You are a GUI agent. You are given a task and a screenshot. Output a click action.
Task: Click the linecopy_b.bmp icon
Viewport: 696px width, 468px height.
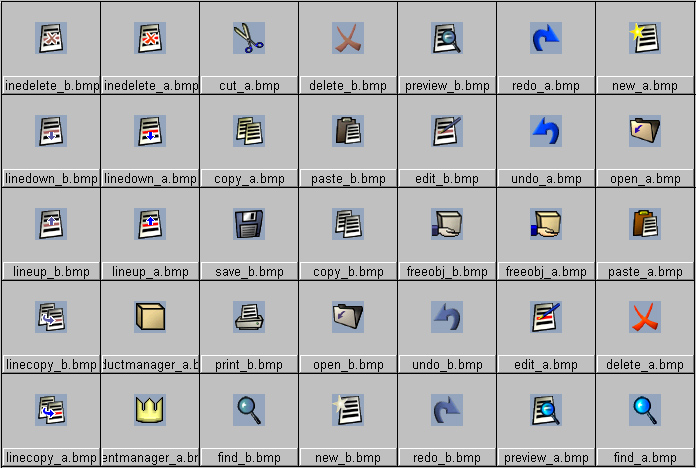tap(51, 317)
